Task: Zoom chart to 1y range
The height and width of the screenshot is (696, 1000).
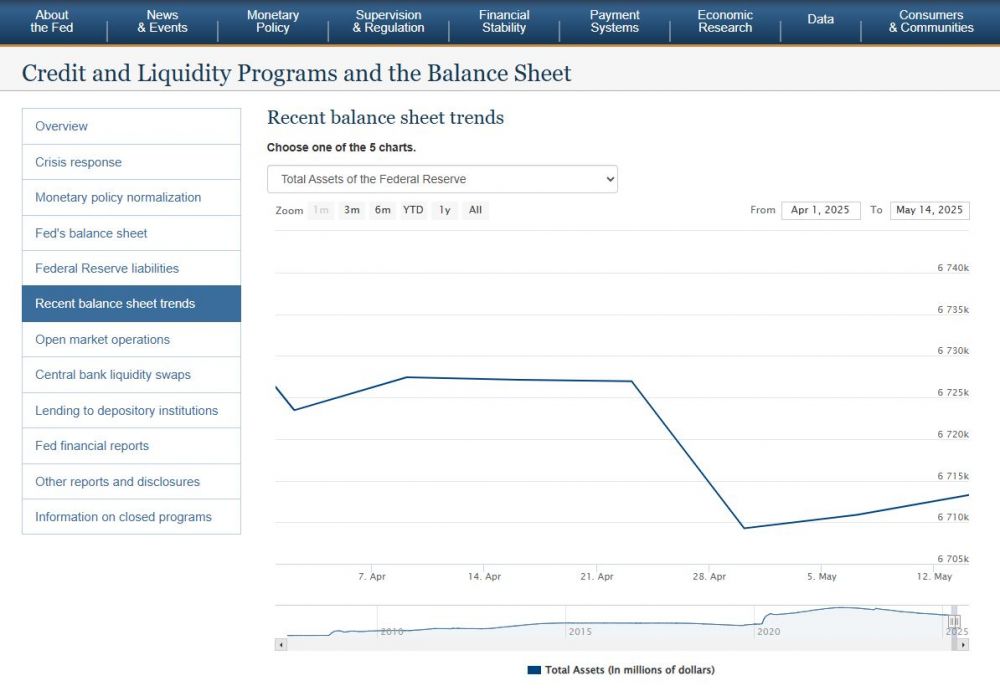Action: coord(445,210)
